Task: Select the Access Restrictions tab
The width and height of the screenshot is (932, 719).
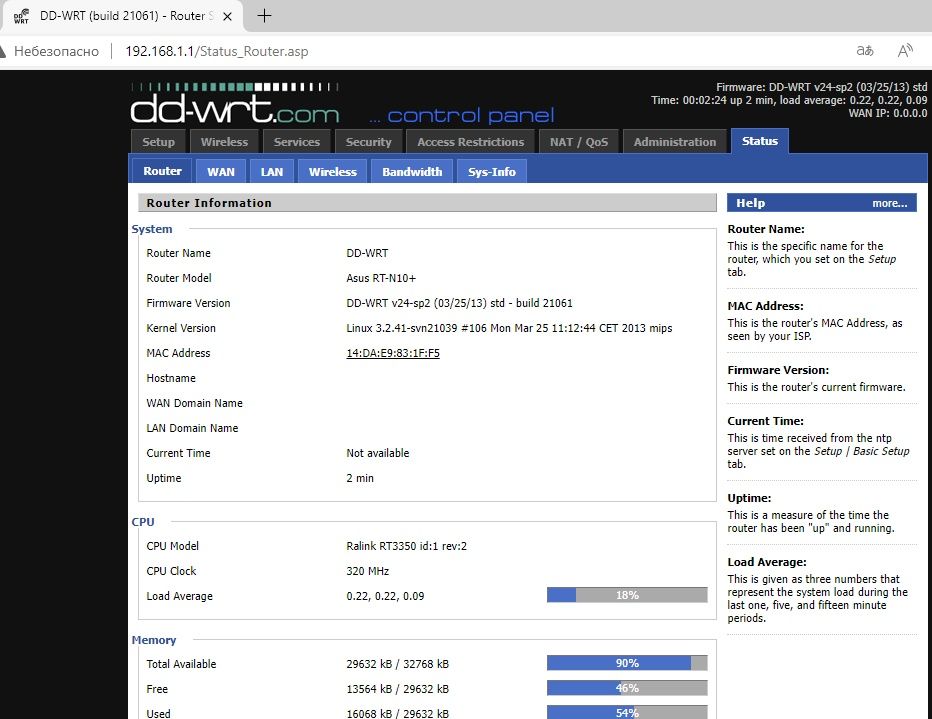Action: click(x=471, y=142)
